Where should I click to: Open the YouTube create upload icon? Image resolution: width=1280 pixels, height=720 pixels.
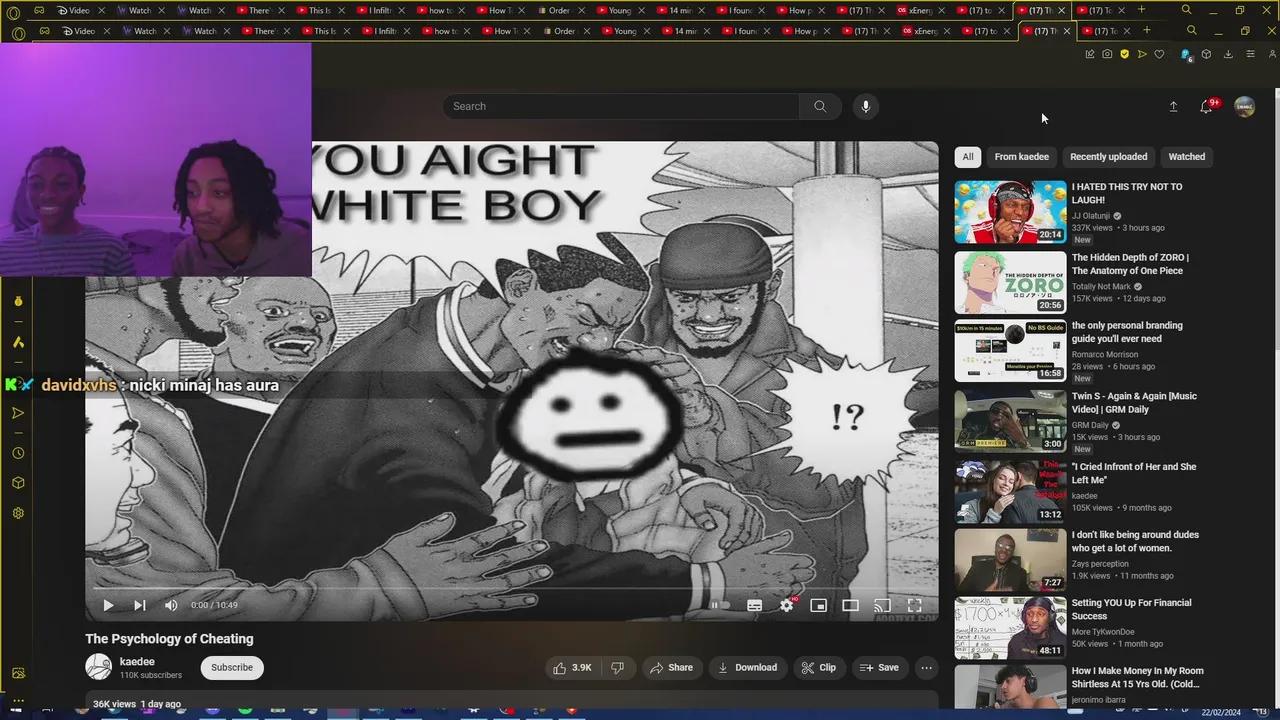click(1173, 107)
